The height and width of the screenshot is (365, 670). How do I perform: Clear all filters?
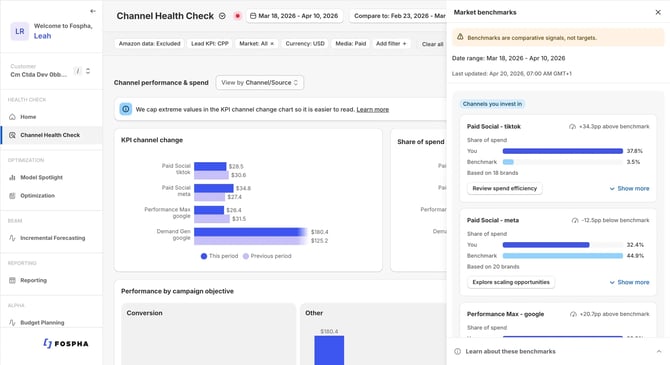point(432,44)
